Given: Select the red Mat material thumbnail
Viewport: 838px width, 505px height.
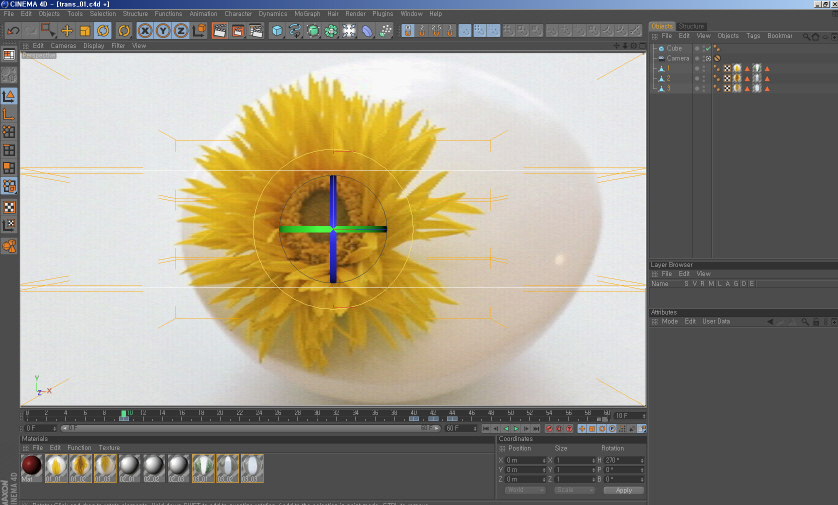Looking at the screenshot, I should (32, 465).
